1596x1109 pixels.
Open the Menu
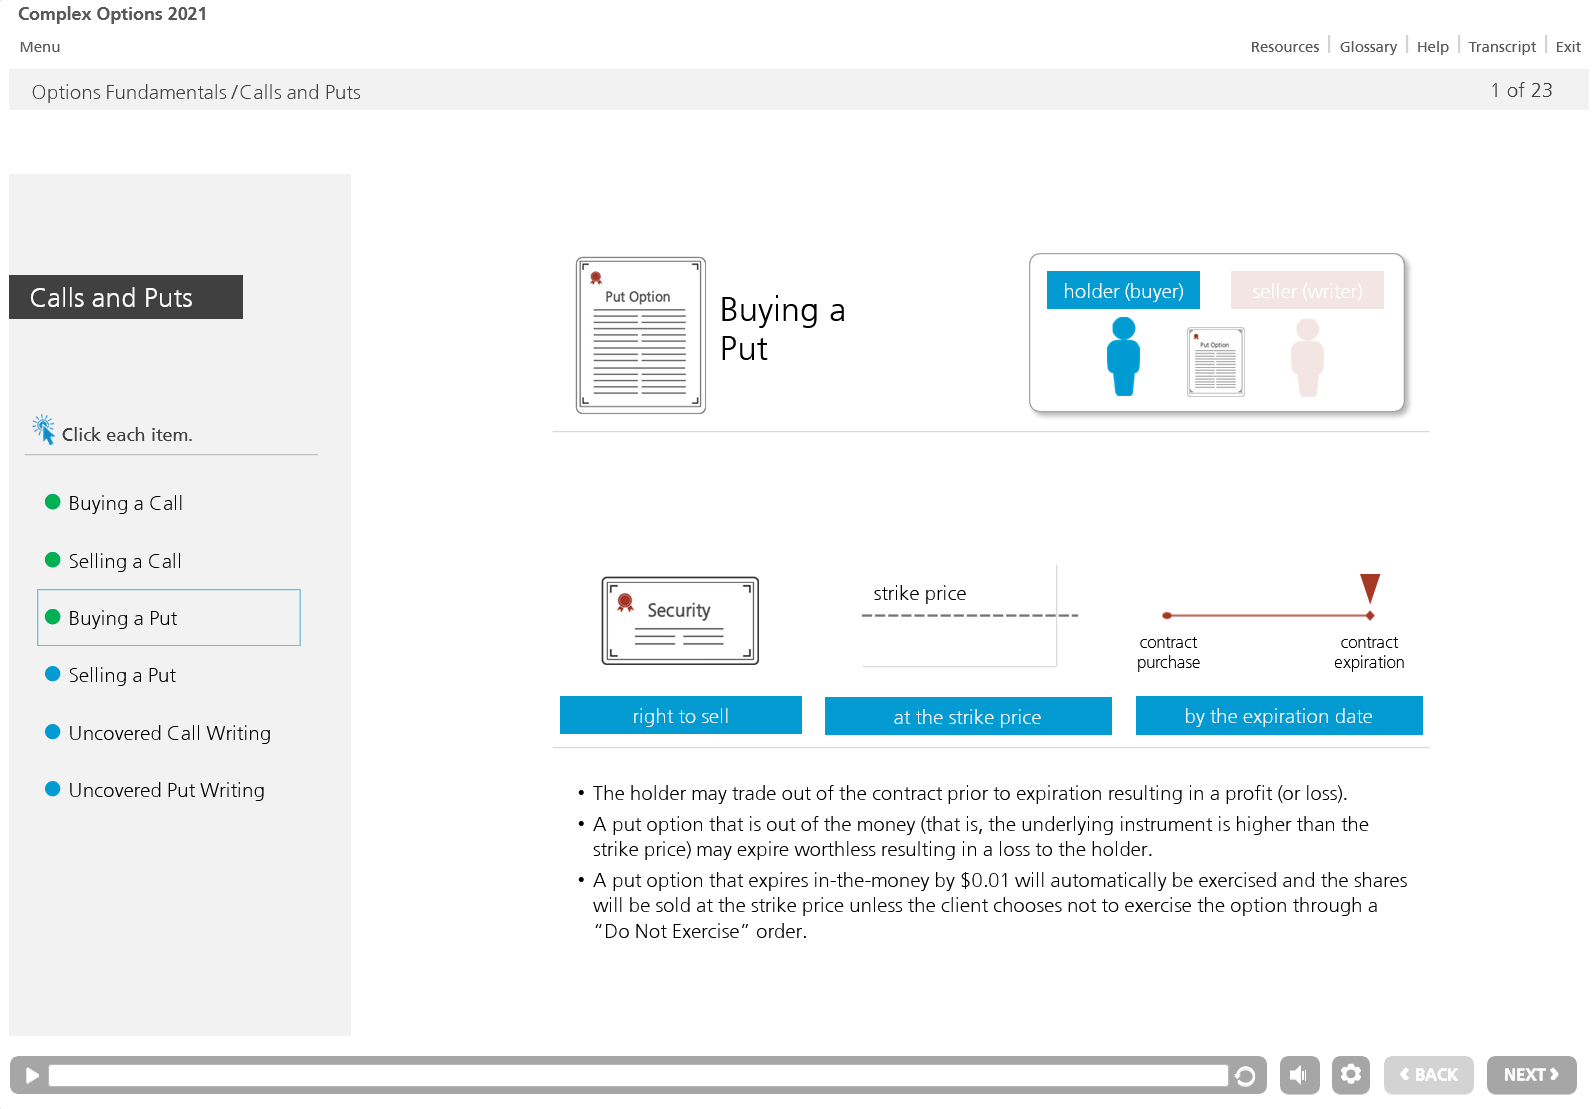click(40, 47)
